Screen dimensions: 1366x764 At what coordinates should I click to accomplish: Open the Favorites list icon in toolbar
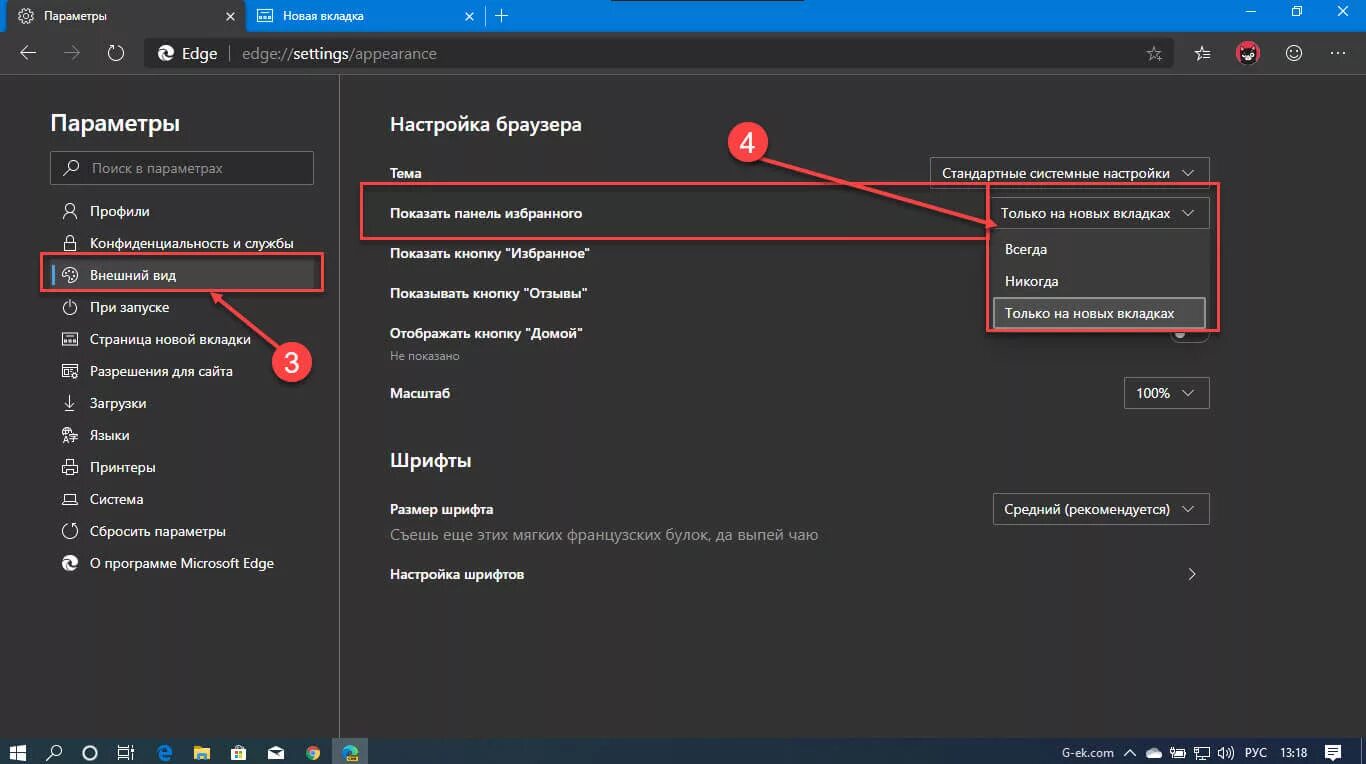(x=1203, y=54)
